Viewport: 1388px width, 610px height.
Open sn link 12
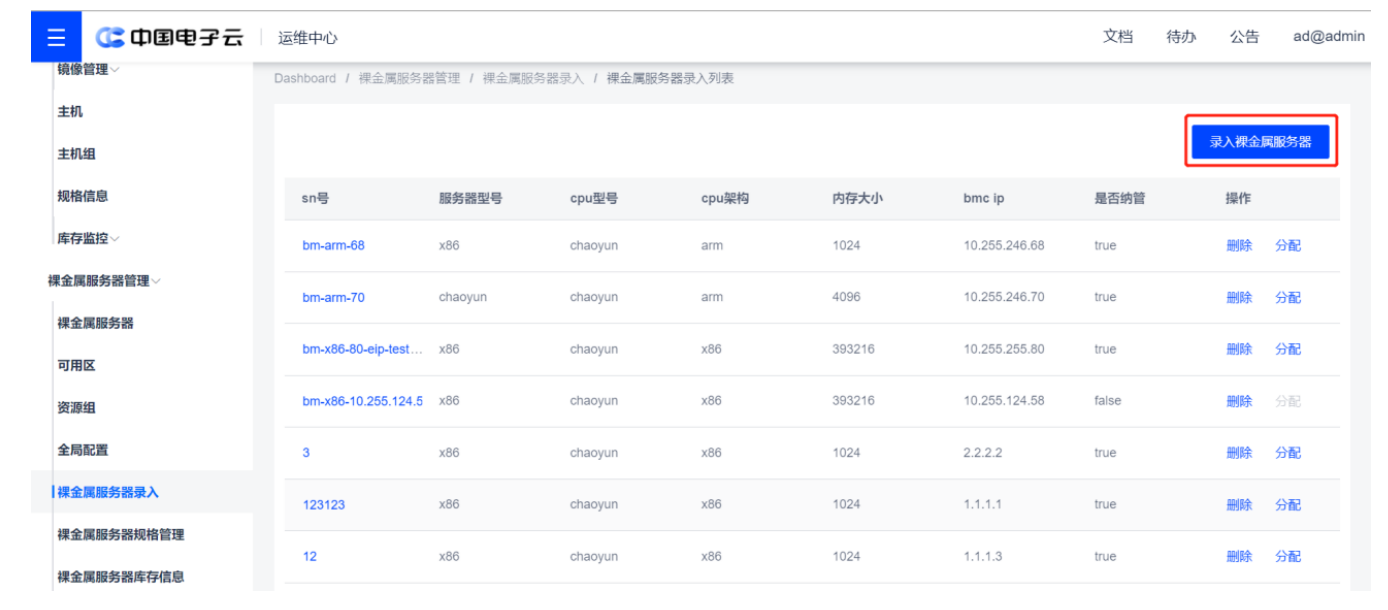[309, 557]
